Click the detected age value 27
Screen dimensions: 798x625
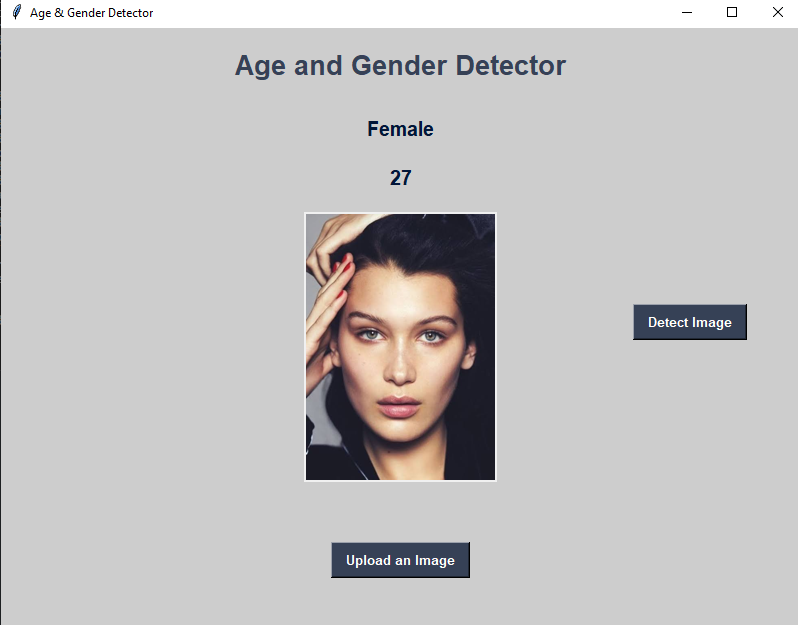(401, 178)
